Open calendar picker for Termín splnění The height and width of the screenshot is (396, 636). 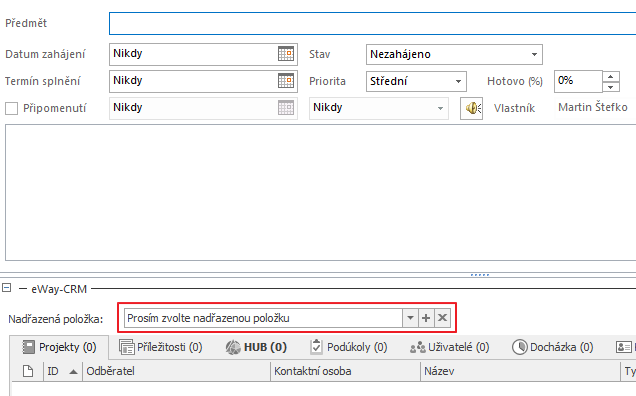point(286,81)
